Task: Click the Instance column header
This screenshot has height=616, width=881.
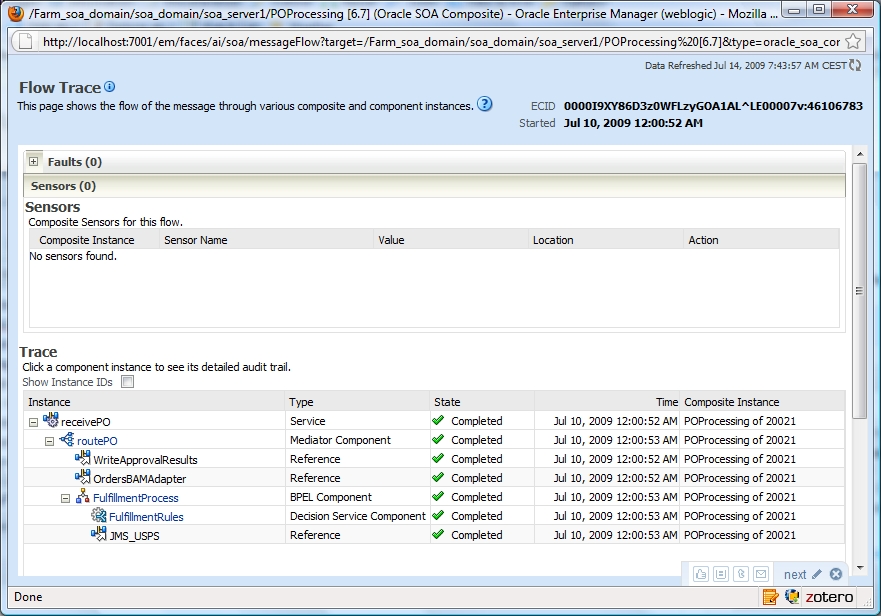Action: 155,402
